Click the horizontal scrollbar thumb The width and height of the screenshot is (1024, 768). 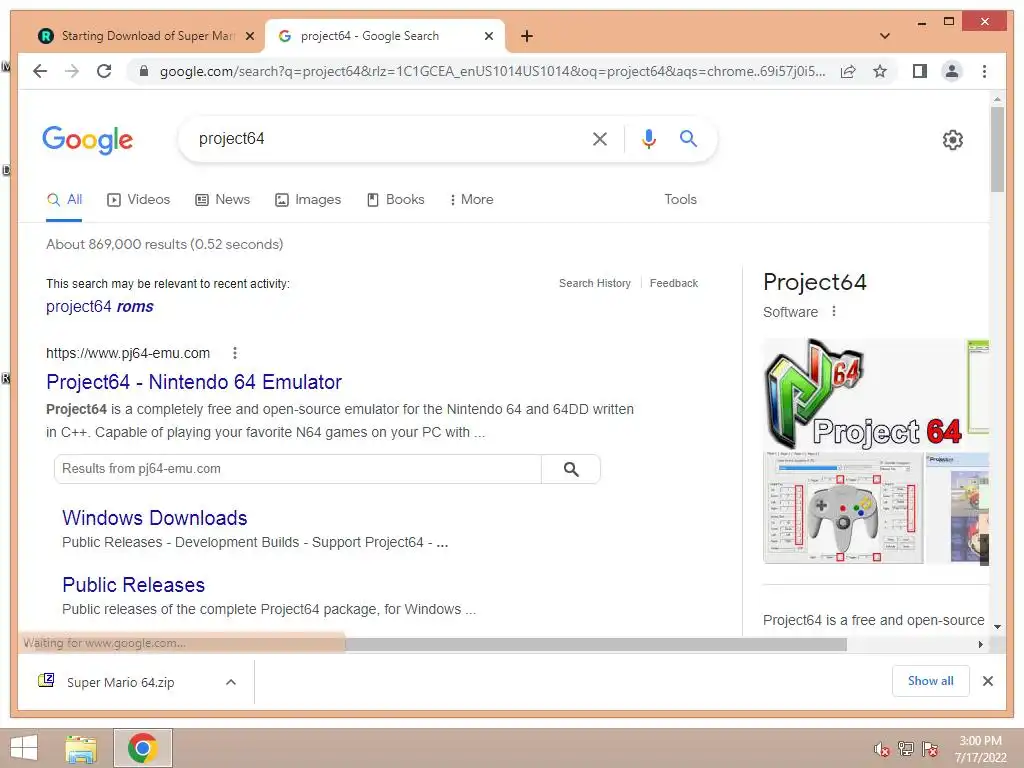point(596,645)
